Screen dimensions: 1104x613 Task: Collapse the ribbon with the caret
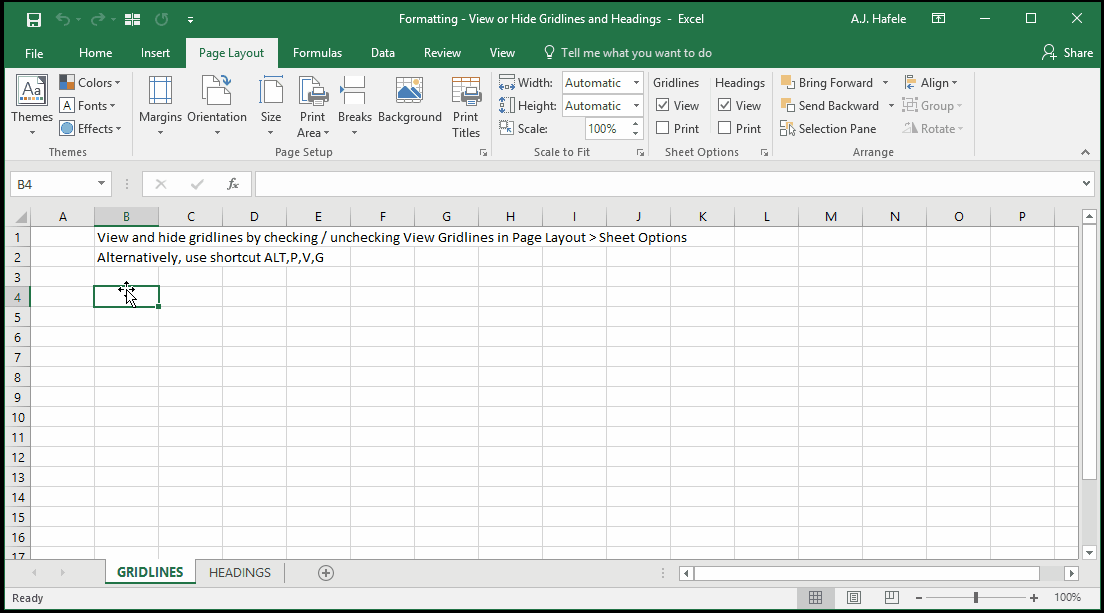[1085, 152]
